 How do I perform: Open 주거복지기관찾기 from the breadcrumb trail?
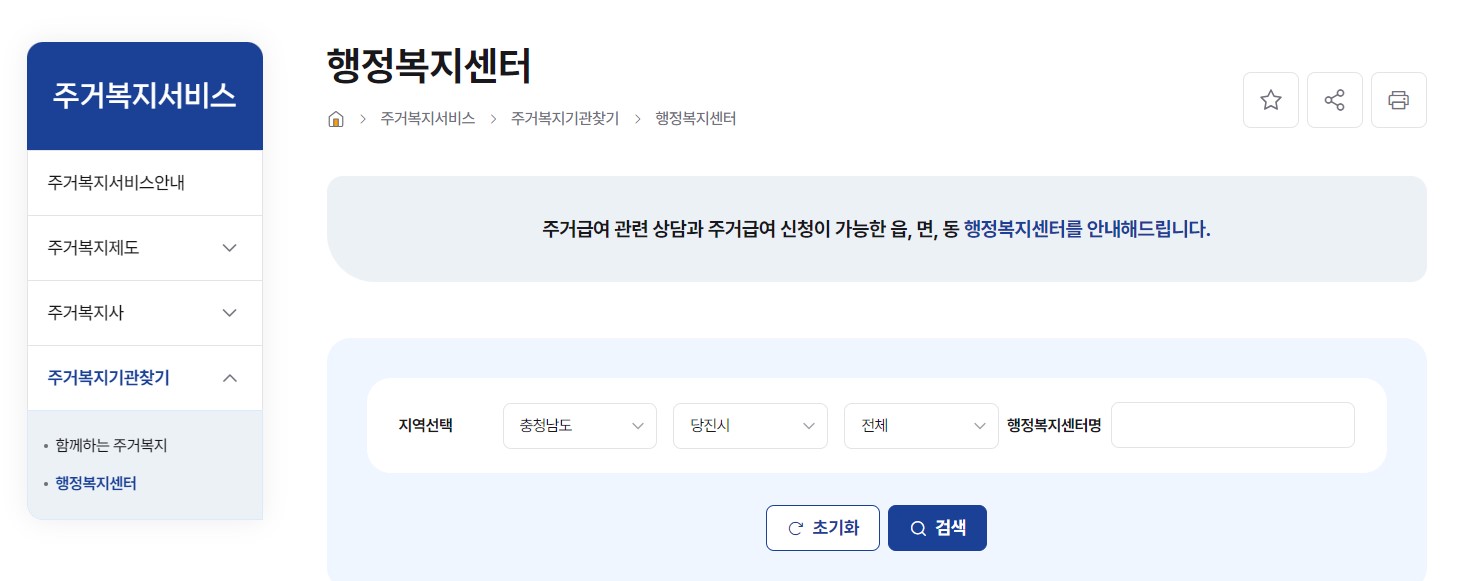point(565,118)
